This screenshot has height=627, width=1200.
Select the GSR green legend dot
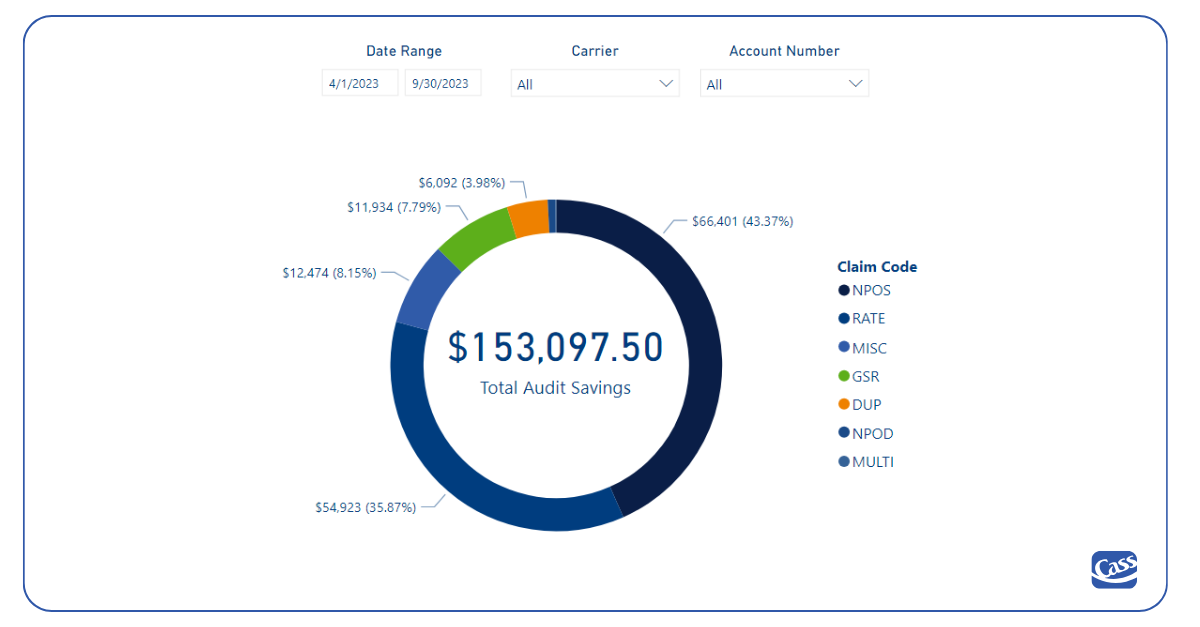tap(842, 376)
